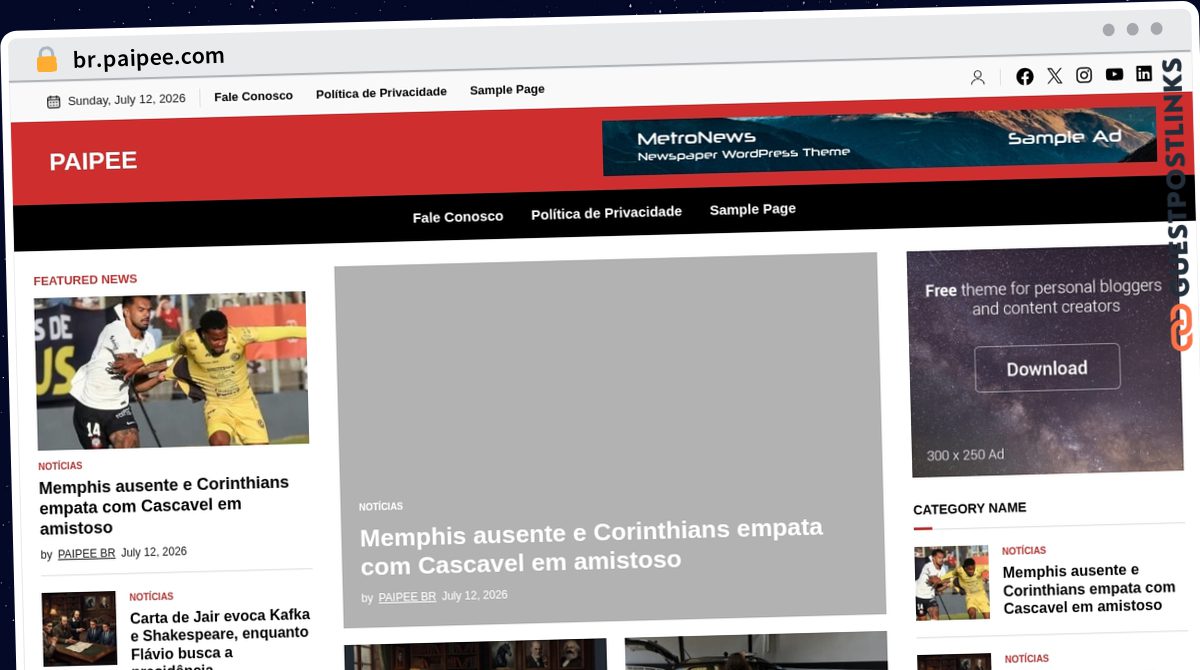Visit the Facebook page icon
Viewport: 1200px width, 670px height.
pyautogui.click(x=1025, y=76)
